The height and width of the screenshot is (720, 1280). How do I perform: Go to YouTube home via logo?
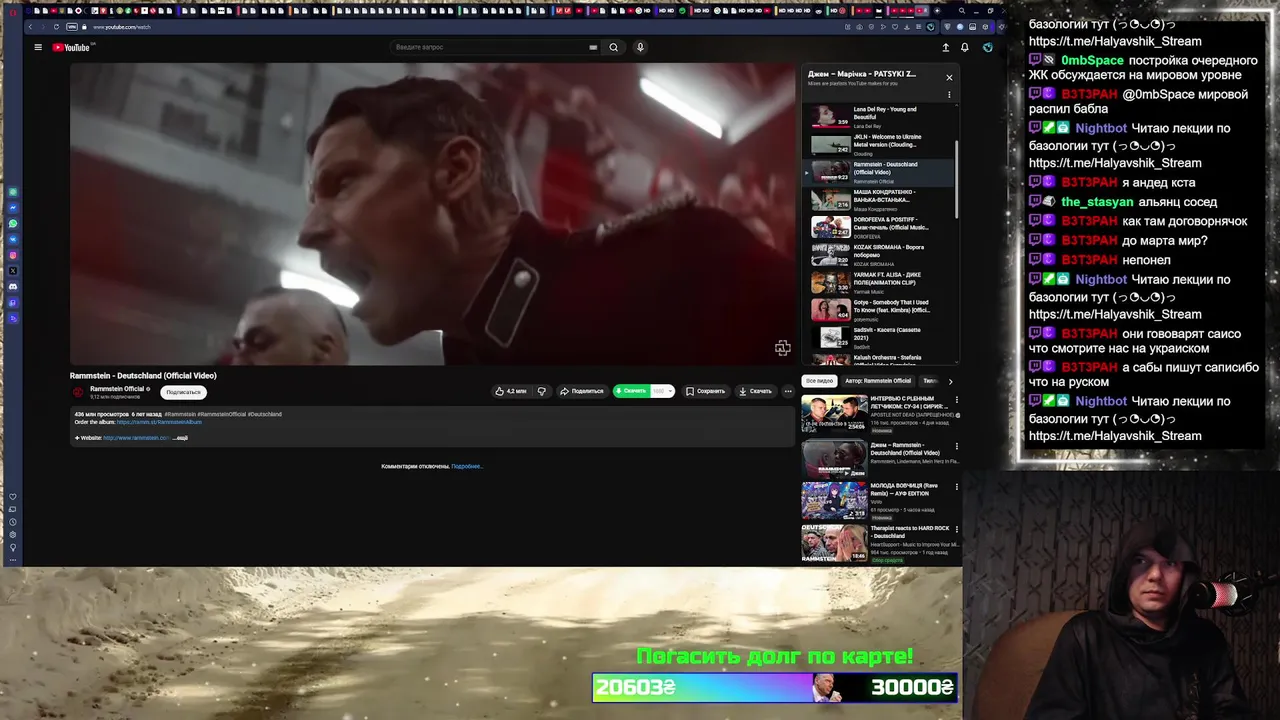72,47
